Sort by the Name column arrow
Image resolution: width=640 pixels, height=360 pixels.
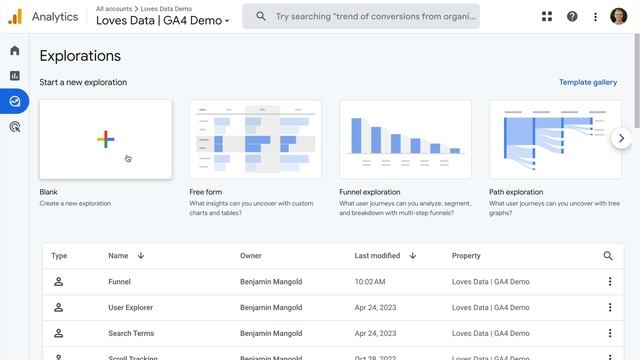pos(141,256)
